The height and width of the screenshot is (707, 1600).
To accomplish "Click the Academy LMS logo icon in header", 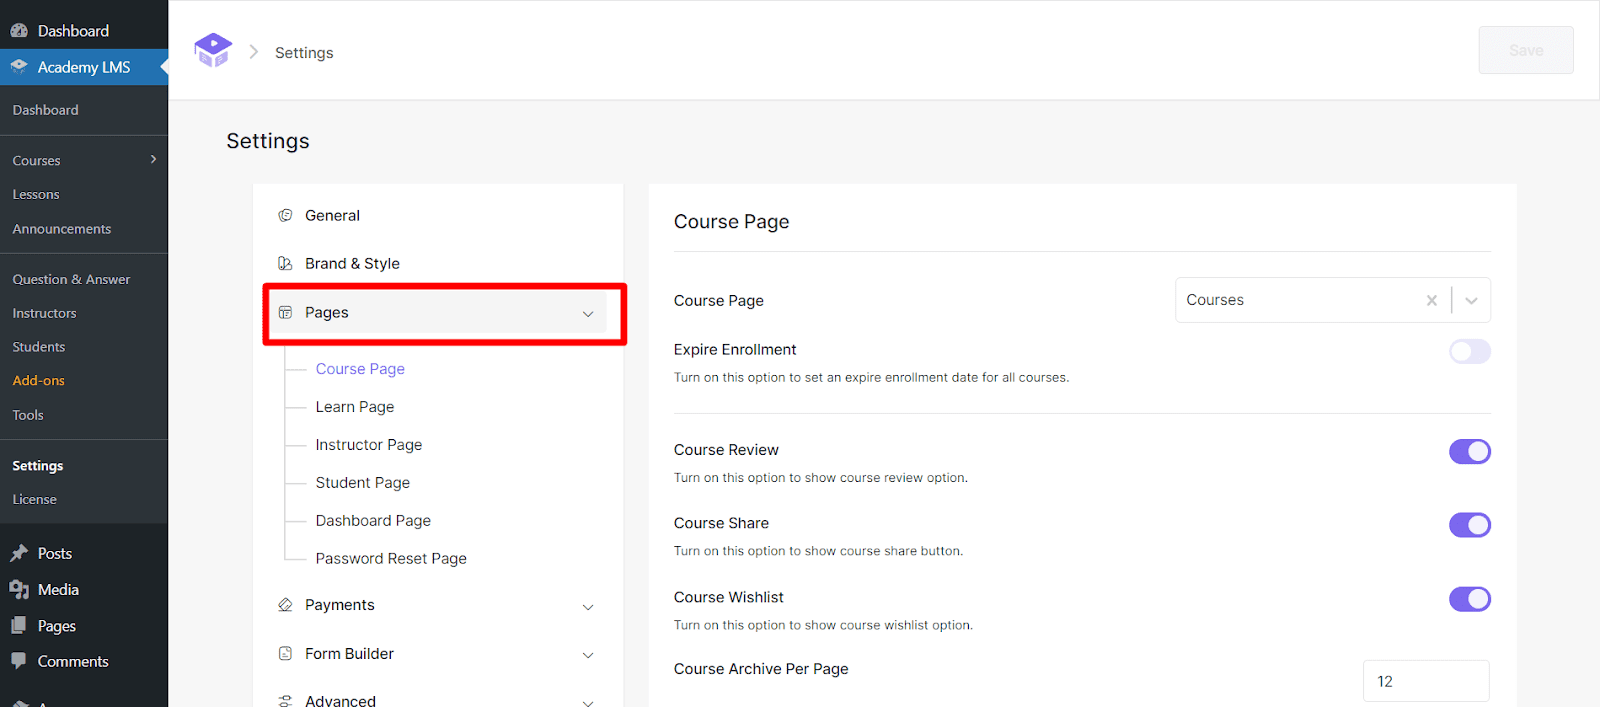I will pos(213,50).
